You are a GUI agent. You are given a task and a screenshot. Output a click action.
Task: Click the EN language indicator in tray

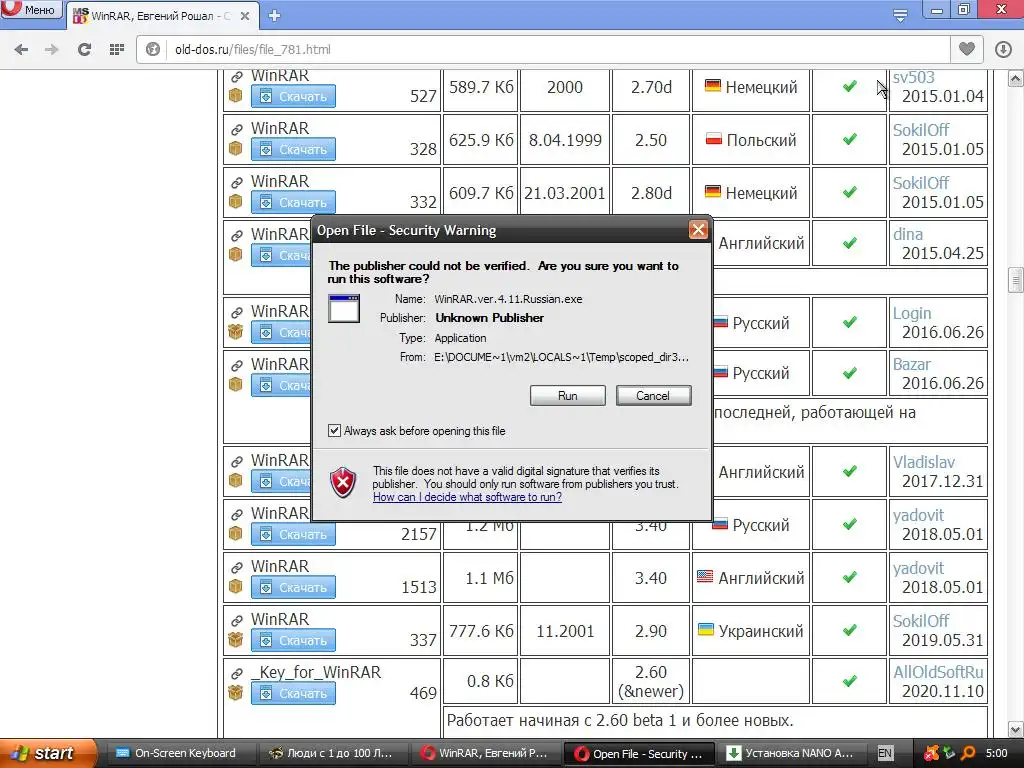pos(884,753)
